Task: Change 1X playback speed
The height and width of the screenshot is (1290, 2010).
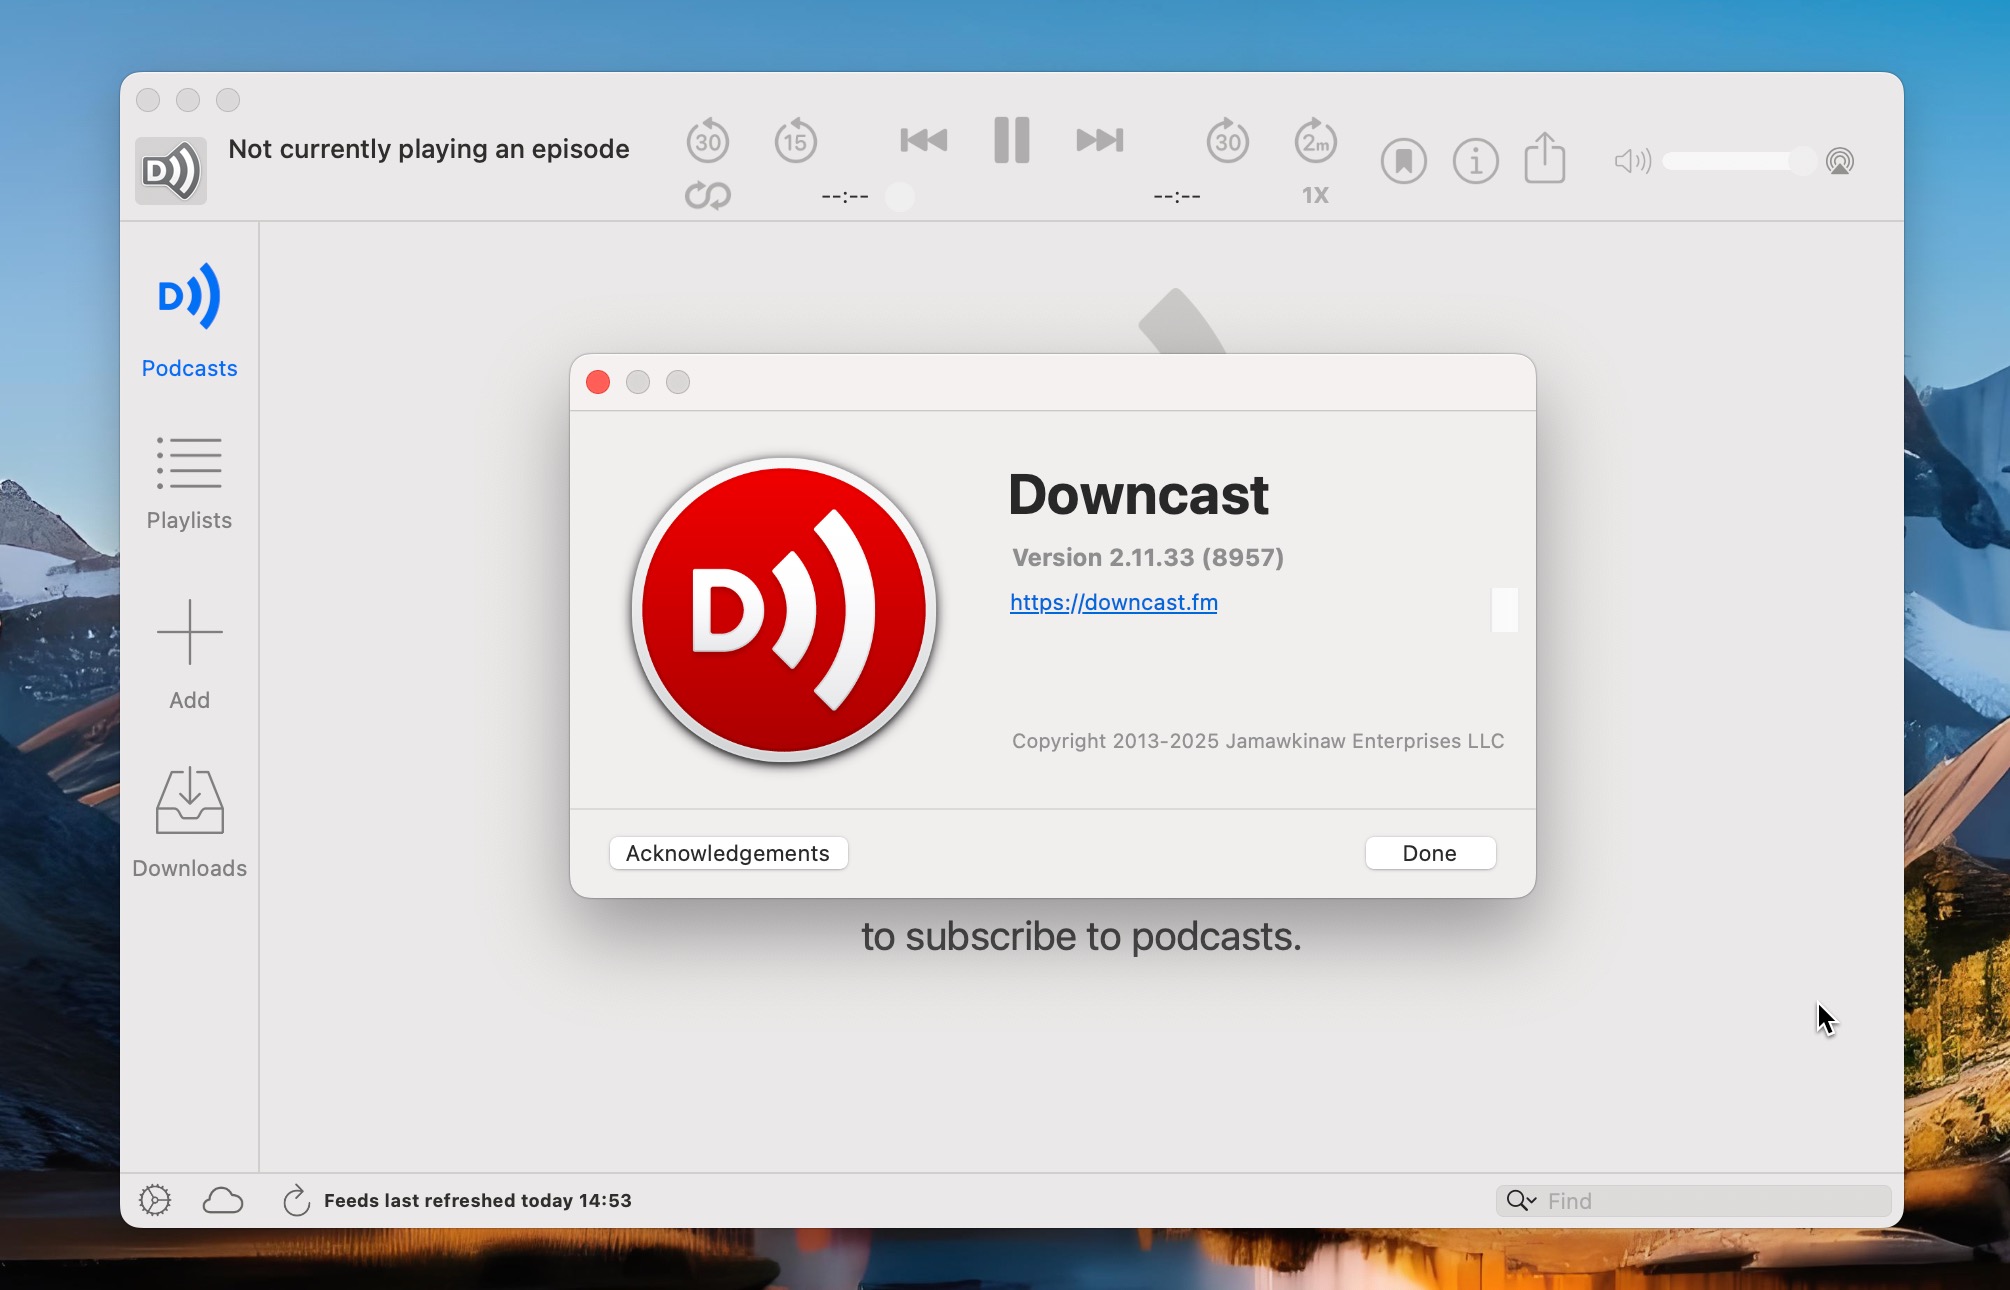Action: [x=1315, y=195]
